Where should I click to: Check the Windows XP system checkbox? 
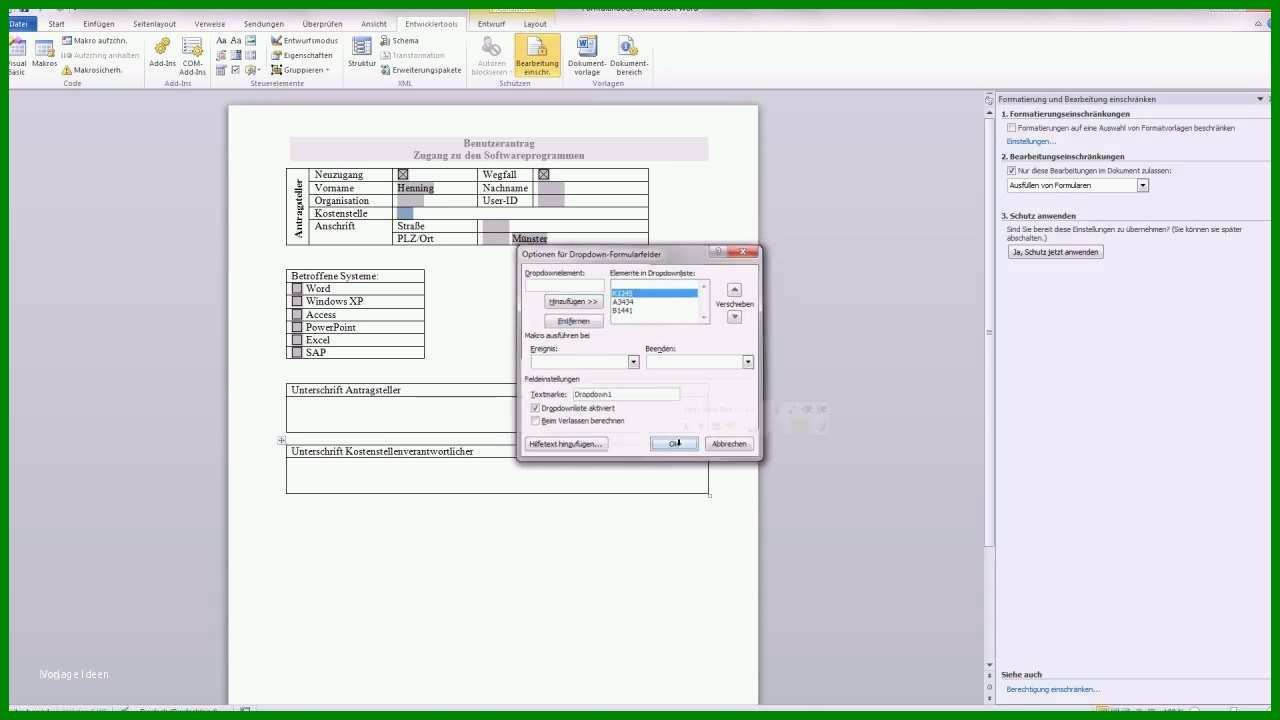pos(297,301)
